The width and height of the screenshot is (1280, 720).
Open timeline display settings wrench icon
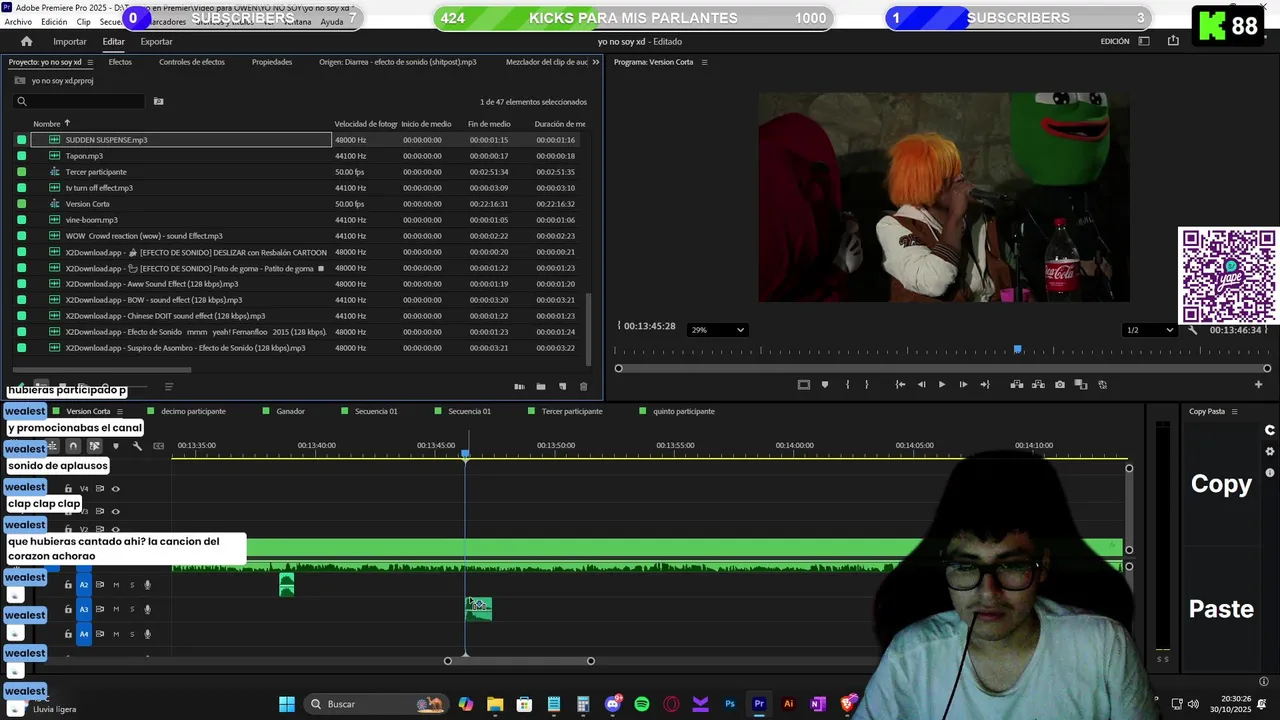pyautogui.click(x=137, y=446)
